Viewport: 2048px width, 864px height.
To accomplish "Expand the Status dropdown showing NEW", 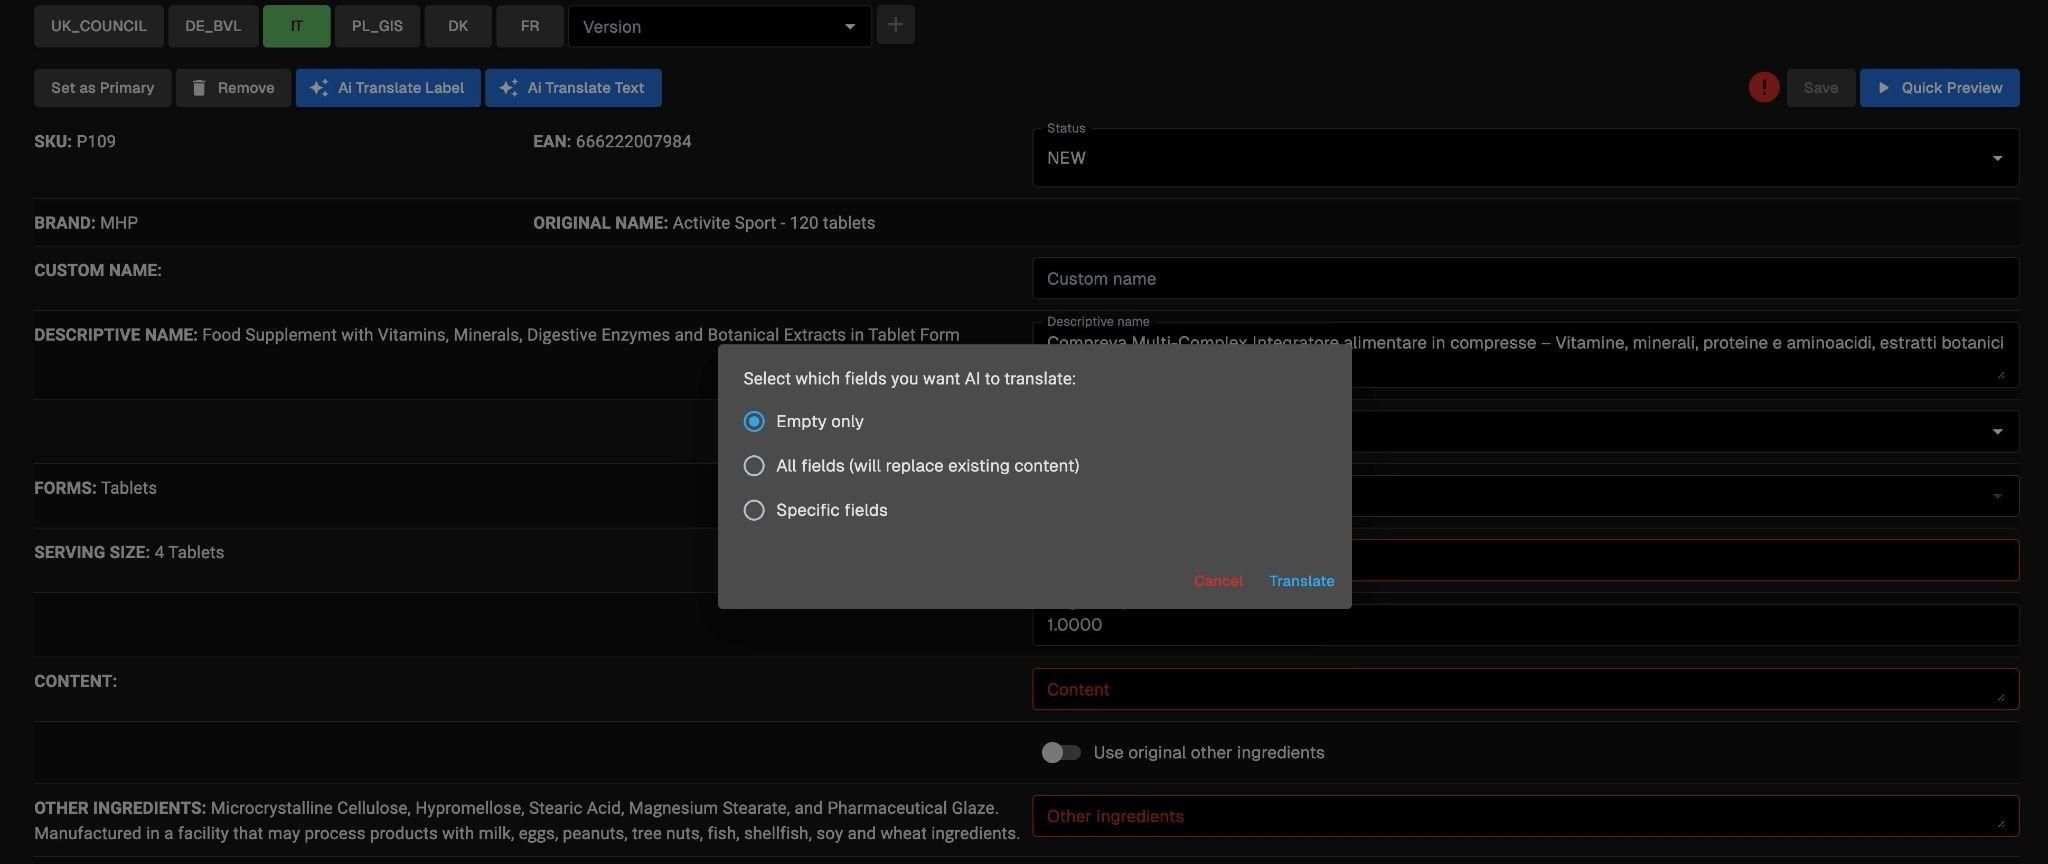I will (1524, 158).
